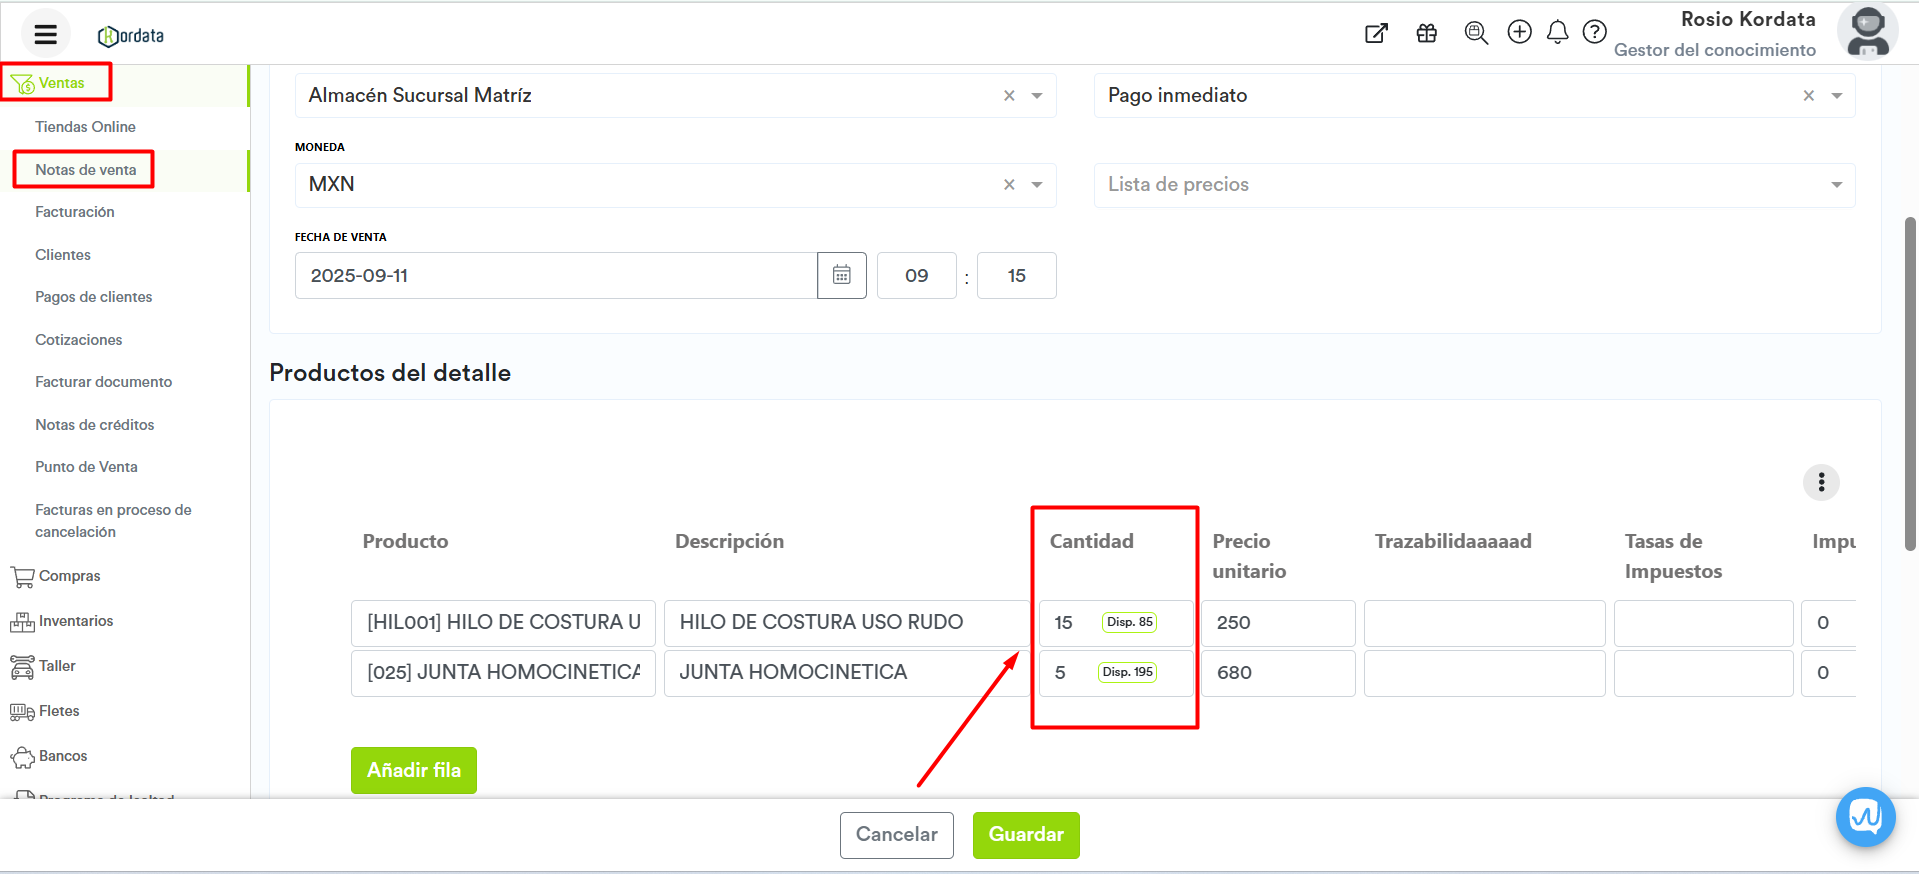Select Inventarios in the sidebar
Screen dimensions: 1919x874
click(x=76, y=621)
